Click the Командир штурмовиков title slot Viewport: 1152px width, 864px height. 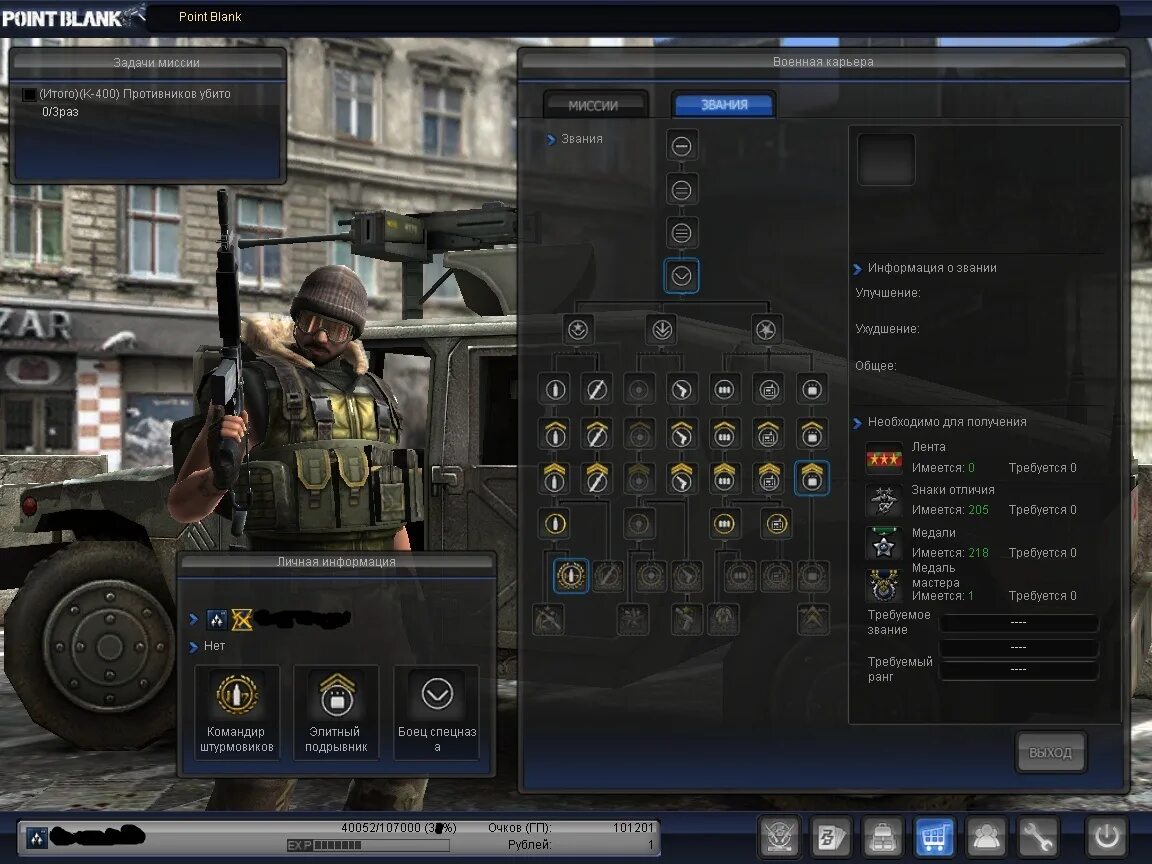click(237, 712)
